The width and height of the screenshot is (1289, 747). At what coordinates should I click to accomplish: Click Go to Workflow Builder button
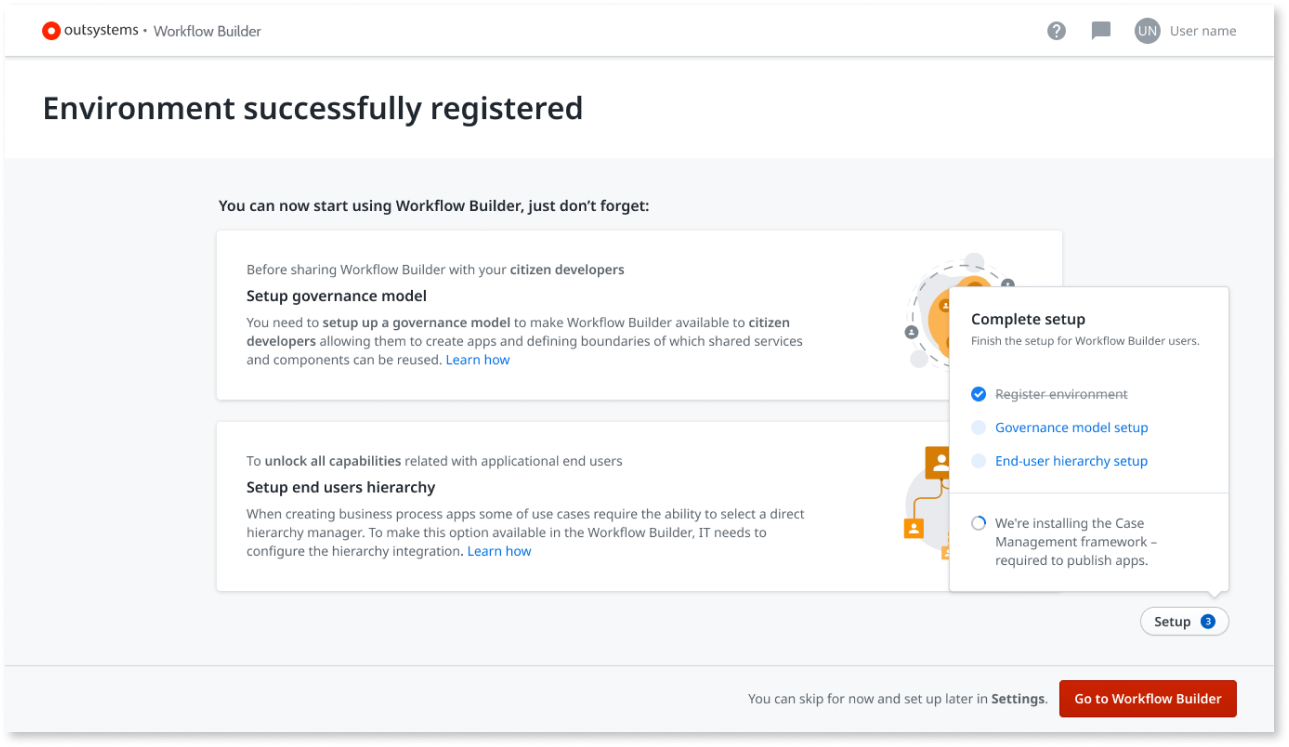click(x=1147, y=698)
